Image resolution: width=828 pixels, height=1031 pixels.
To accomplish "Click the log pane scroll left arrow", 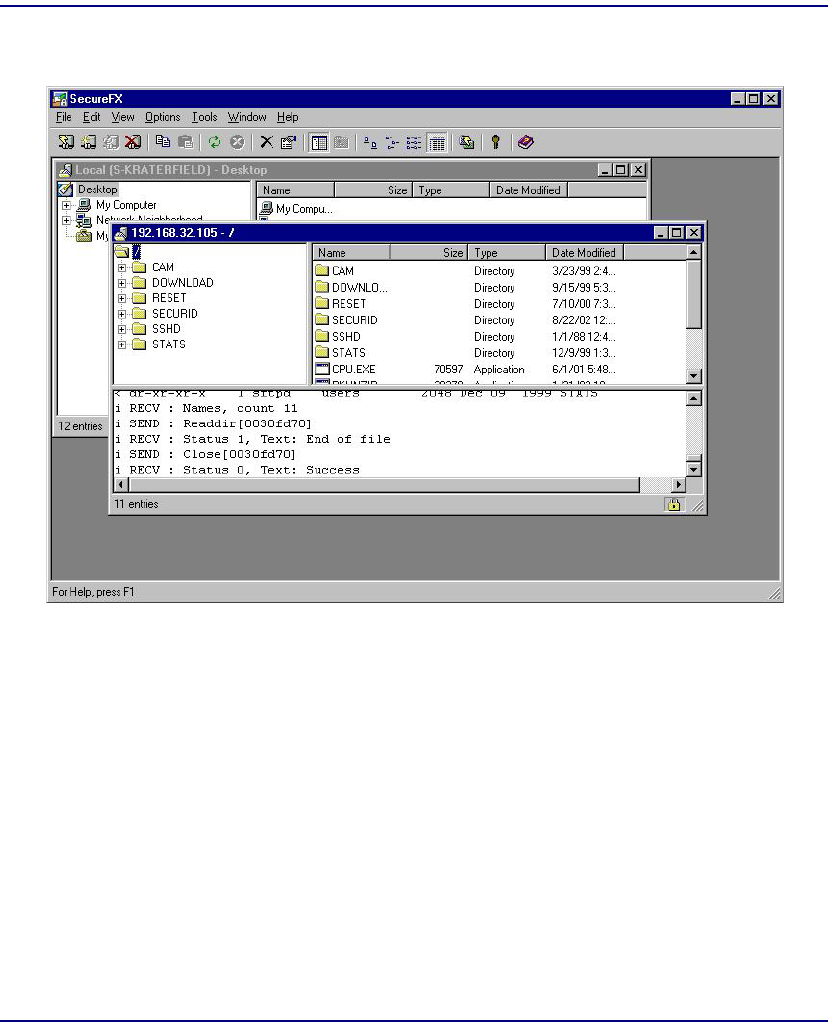I will [122, 485].
